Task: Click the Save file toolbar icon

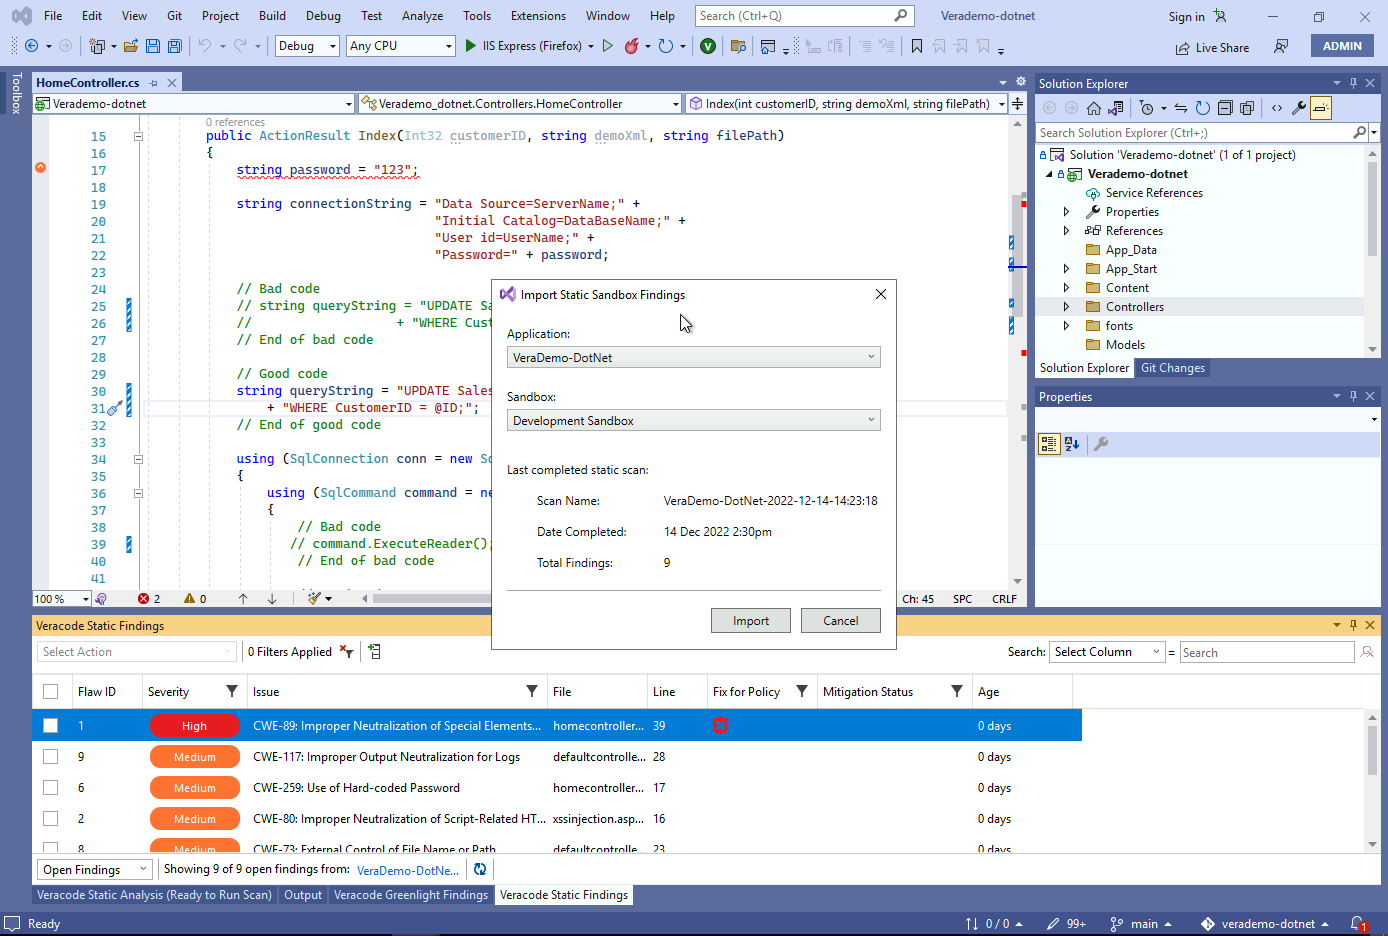Action: [x=153, y=46]
